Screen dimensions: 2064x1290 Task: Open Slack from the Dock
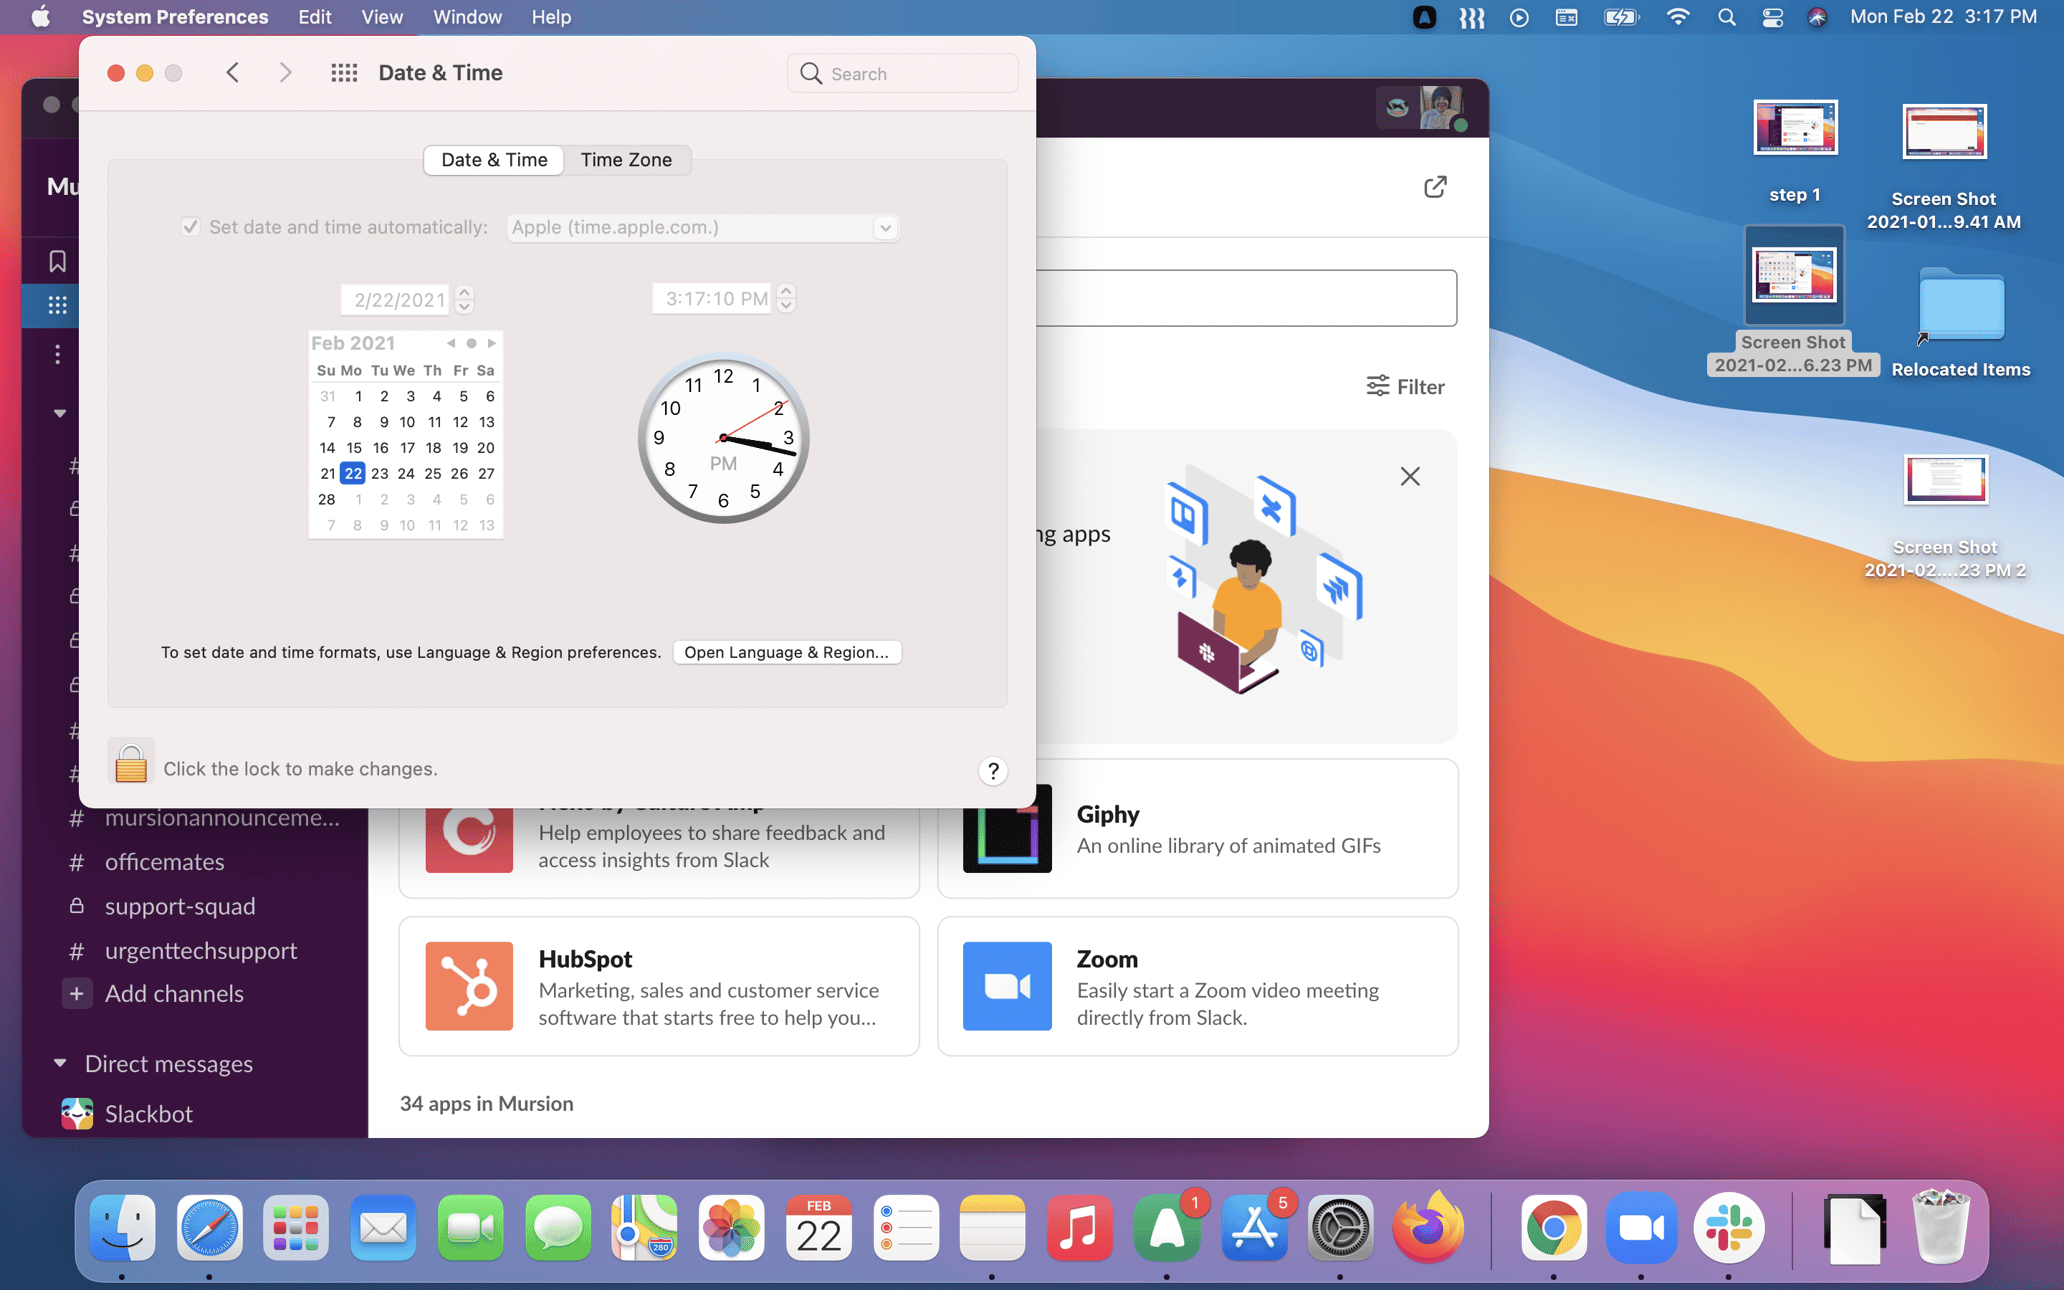tap(1729, 1229)
